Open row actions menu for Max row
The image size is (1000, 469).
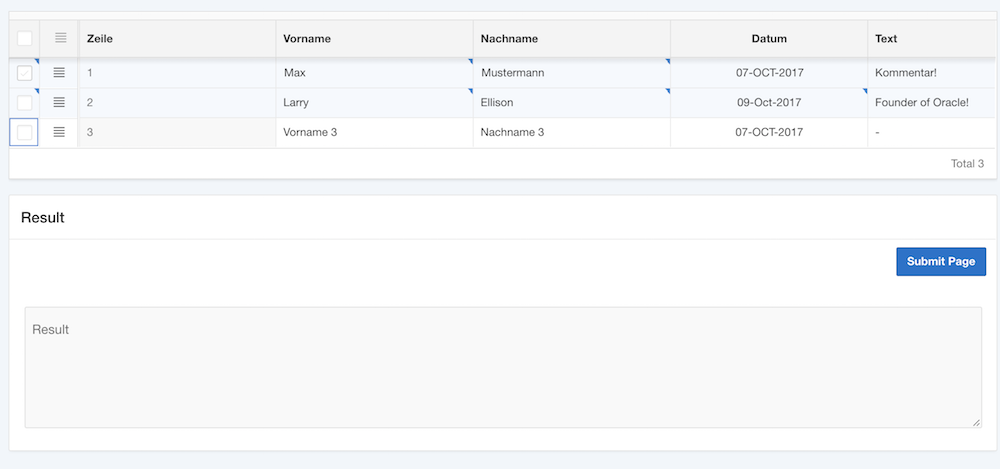pyautogui.click(x=59, y=73)
